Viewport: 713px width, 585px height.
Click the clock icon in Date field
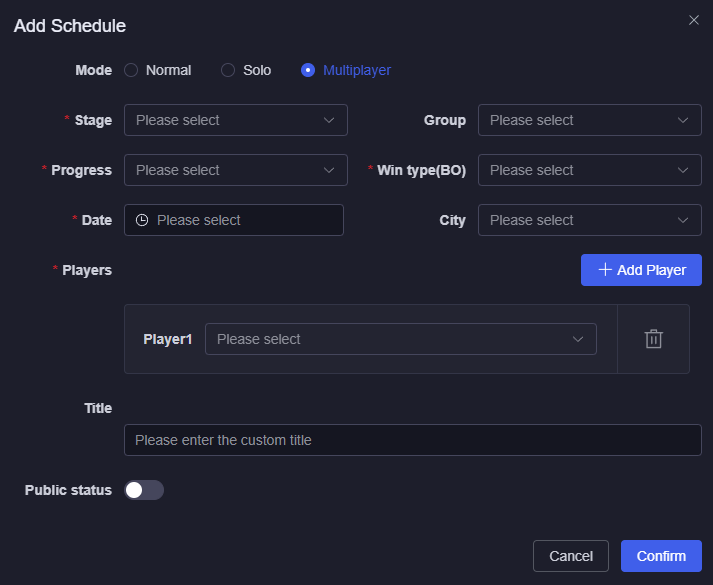(x=142, y=220)
